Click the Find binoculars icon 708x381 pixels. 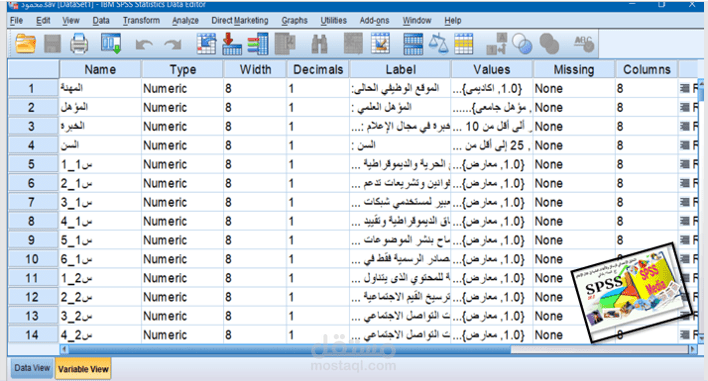point(319,44)
